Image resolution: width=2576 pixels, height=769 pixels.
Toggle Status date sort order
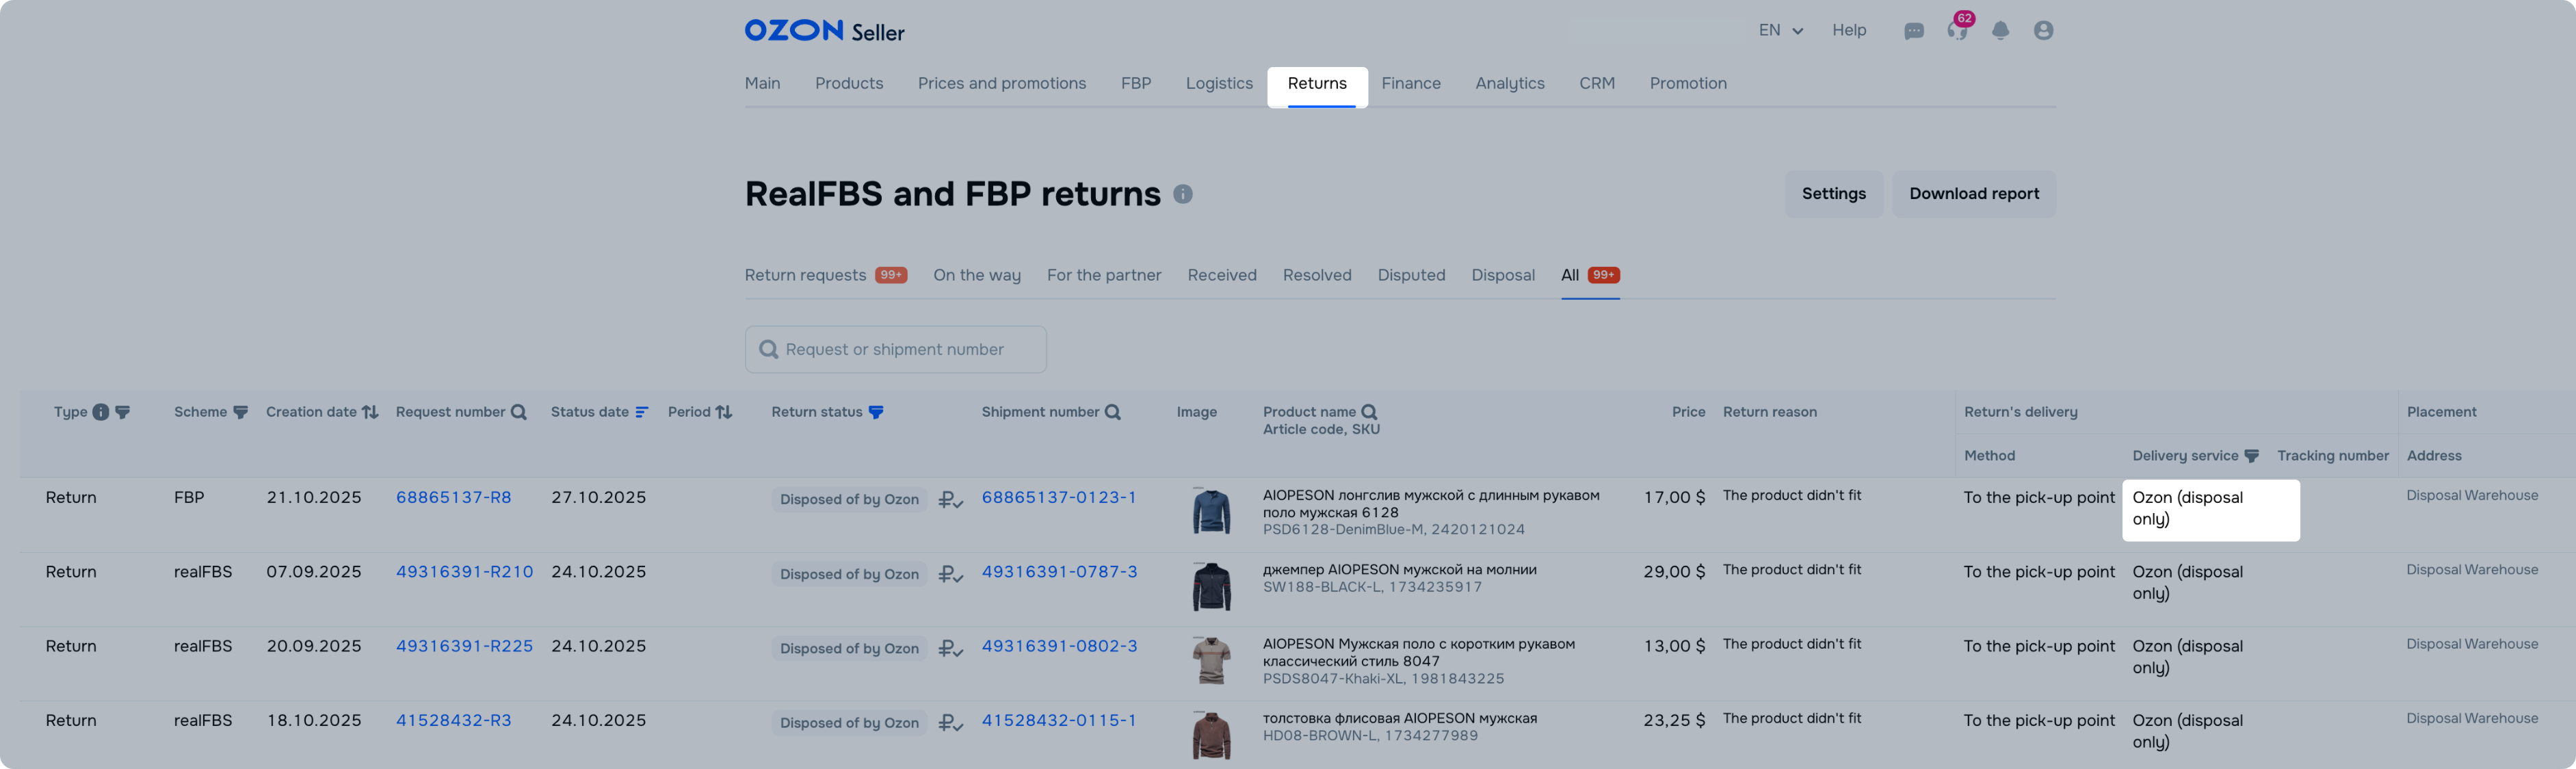click(x=642, y=412)
